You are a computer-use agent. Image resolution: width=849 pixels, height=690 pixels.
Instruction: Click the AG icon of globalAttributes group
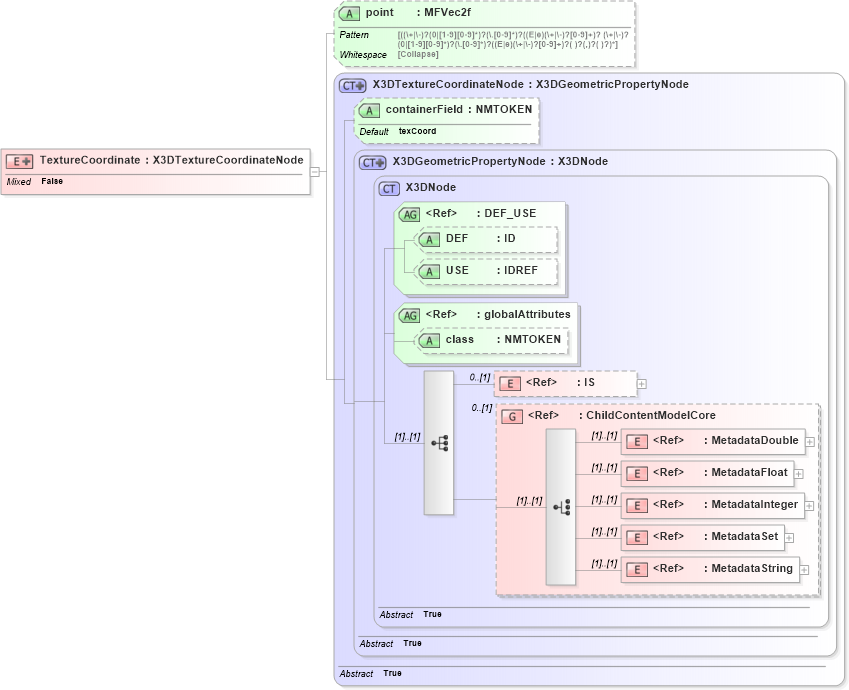tap(410, 315)
